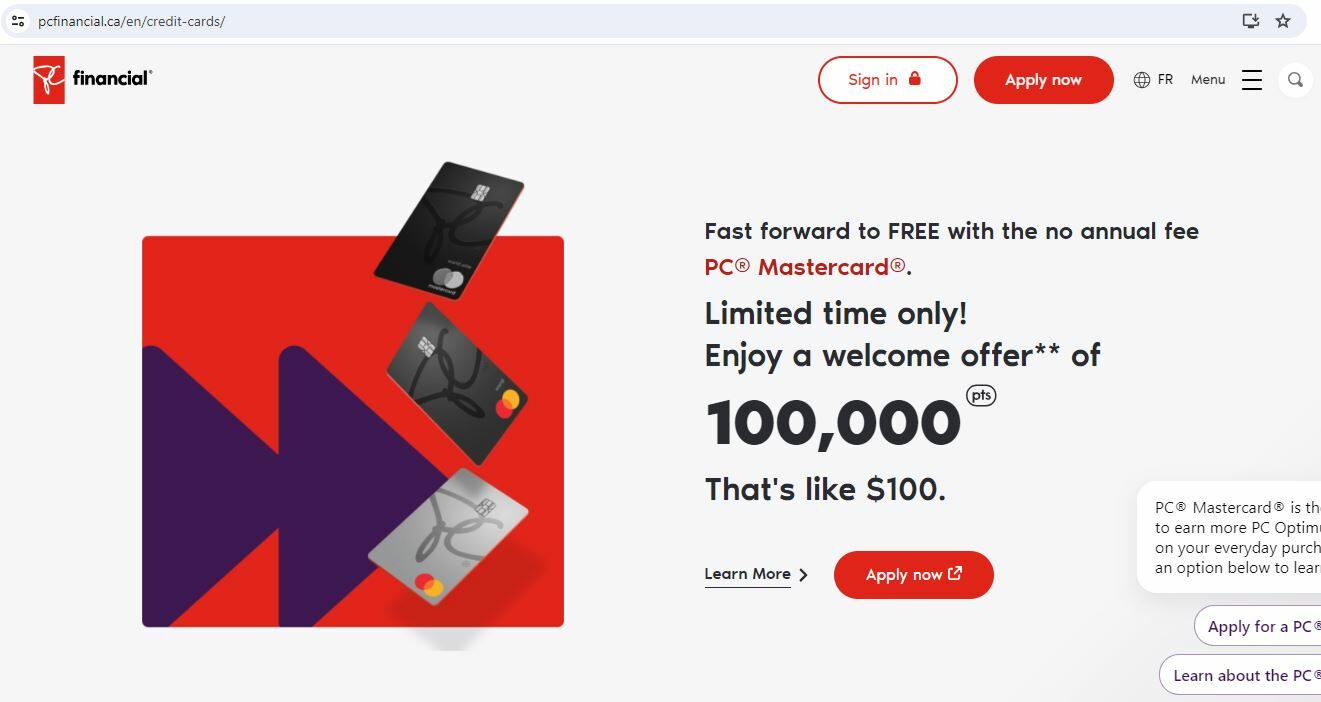The height and width of the screenshot is (702, 1321).
Task: Click the search magnifier icon
Action: pyautogui.click(x=1295, y=80)
